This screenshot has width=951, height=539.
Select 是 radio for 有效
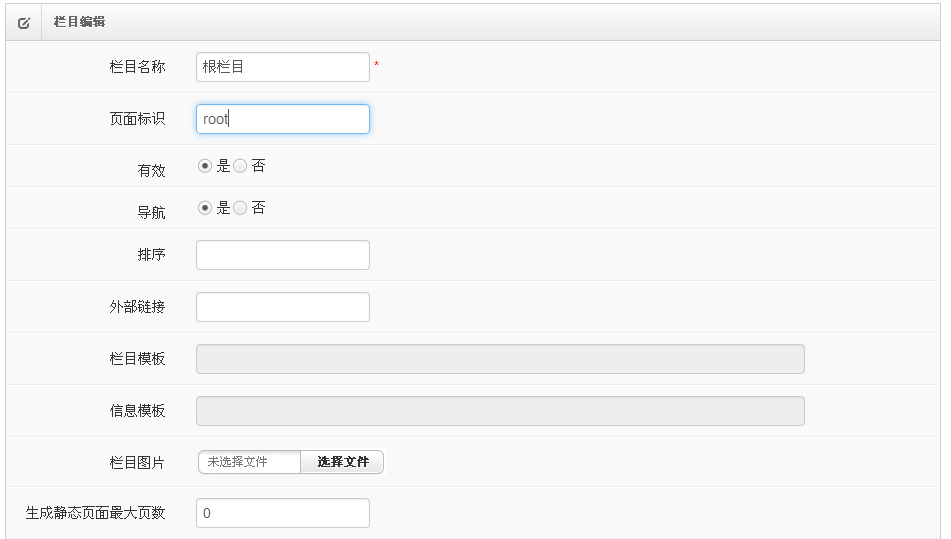point(205,166)
